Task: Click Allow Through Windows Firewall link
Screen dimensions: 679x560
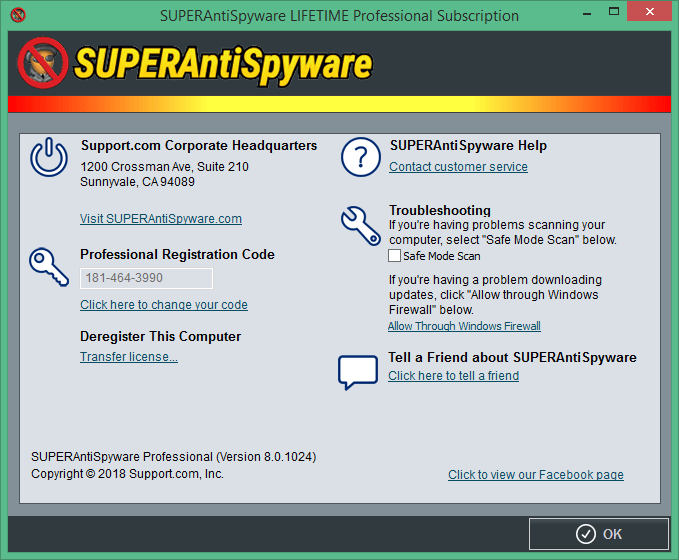Action: (x=464, y=326)
